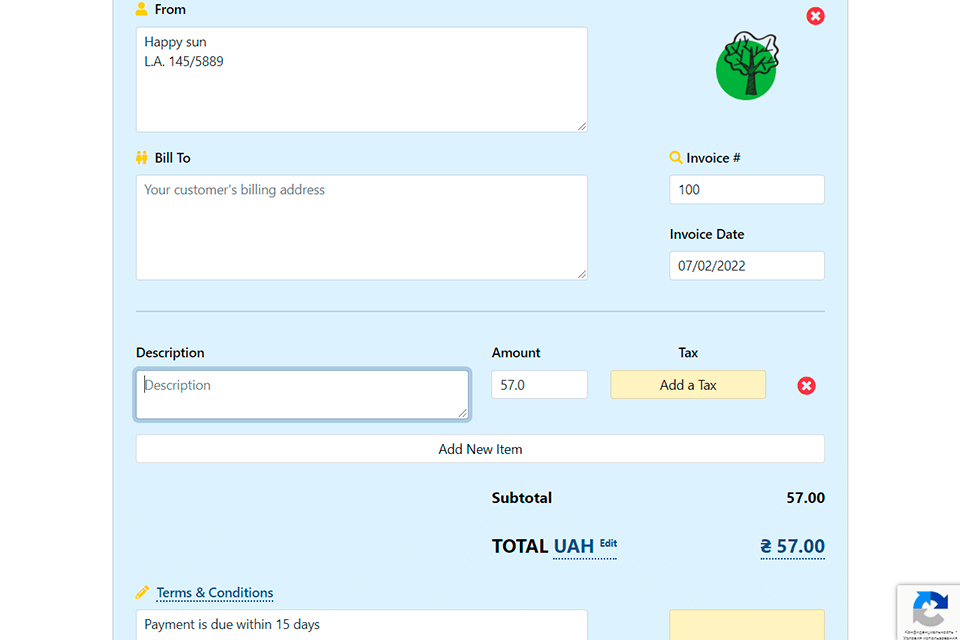Screen dimensions: 960x640
Task: Click the pencil icon beside Terms & Conditions
Action: coord(142,592)
